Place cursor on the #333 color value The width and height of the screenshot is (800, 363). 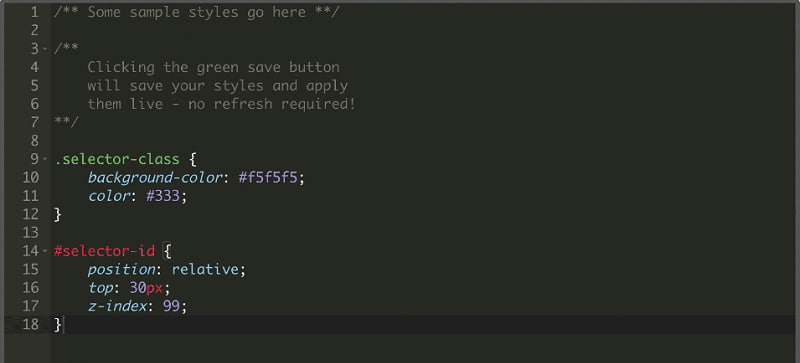(163, 196)
